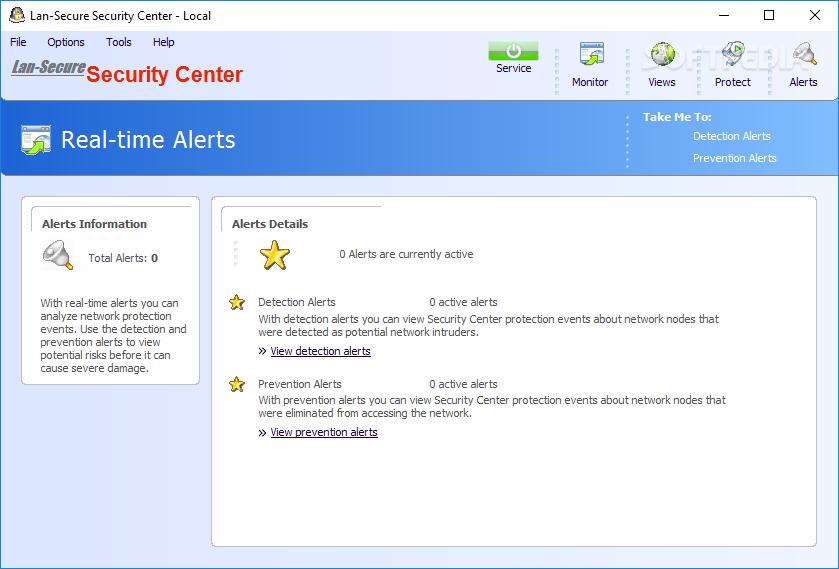The image size is (839, 569).
Task: Click the 'Real-time Alerts' page title
Action: pyautogui.click(x=148, y=140)
